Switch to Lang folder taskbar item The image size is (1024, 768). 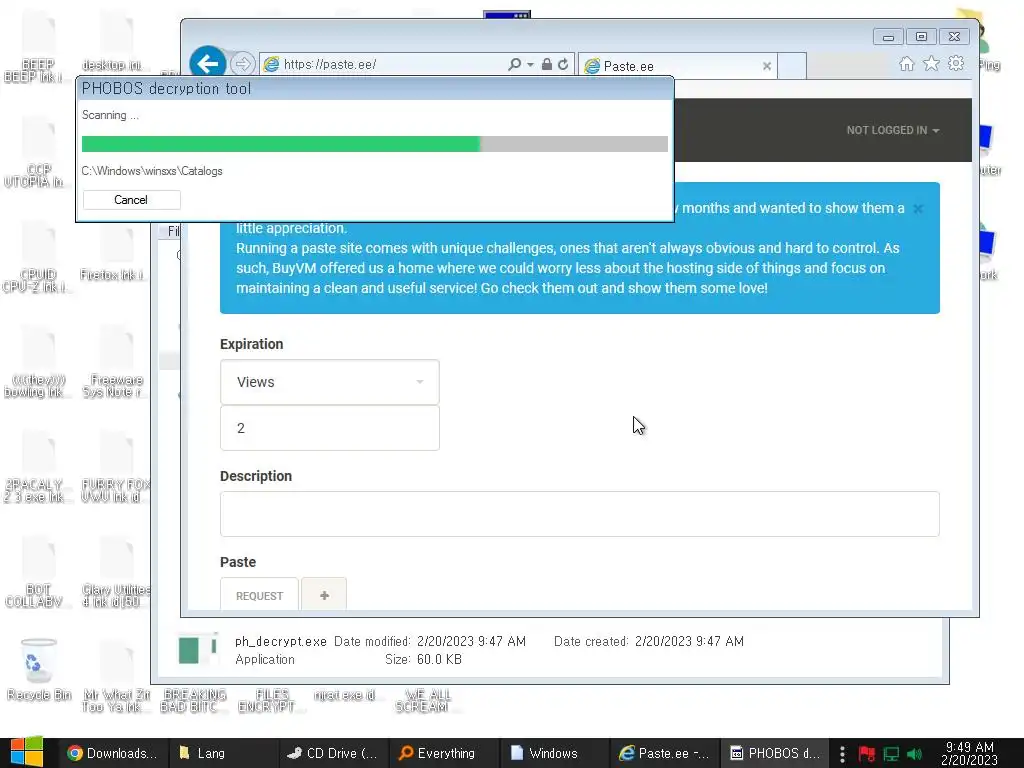point(223,753)
